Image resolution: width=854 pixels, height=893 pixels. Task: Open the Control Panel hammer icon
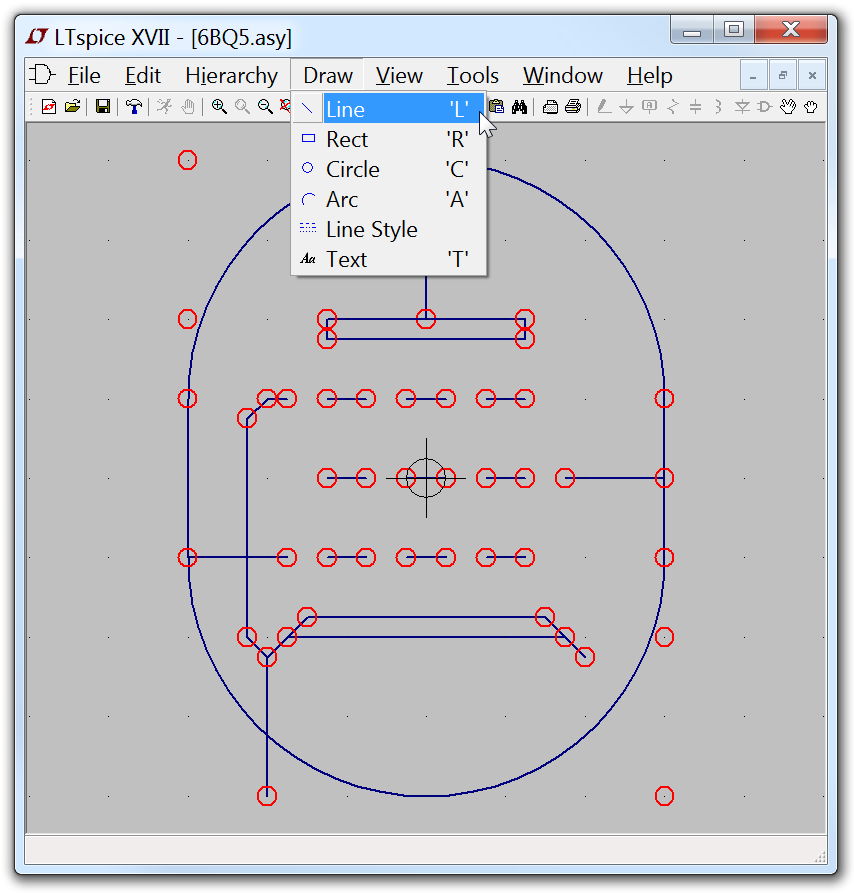point(133,107)
